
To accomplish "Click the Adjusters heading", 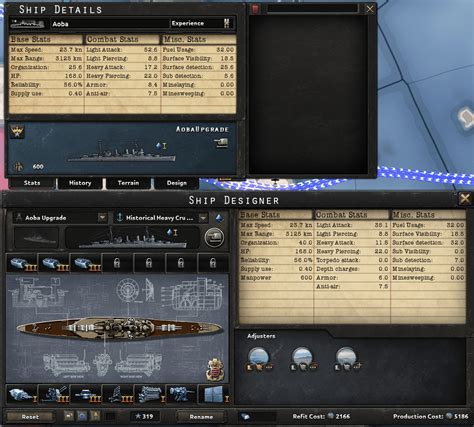I will point(261,336).
